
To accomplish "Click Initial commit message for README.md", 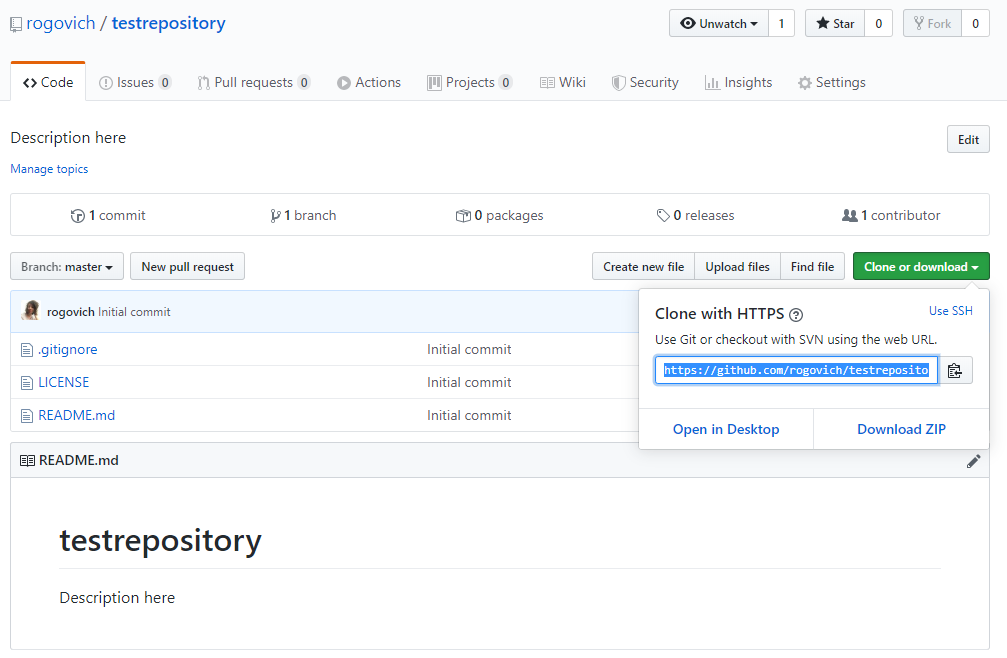I will click(469, 415).
